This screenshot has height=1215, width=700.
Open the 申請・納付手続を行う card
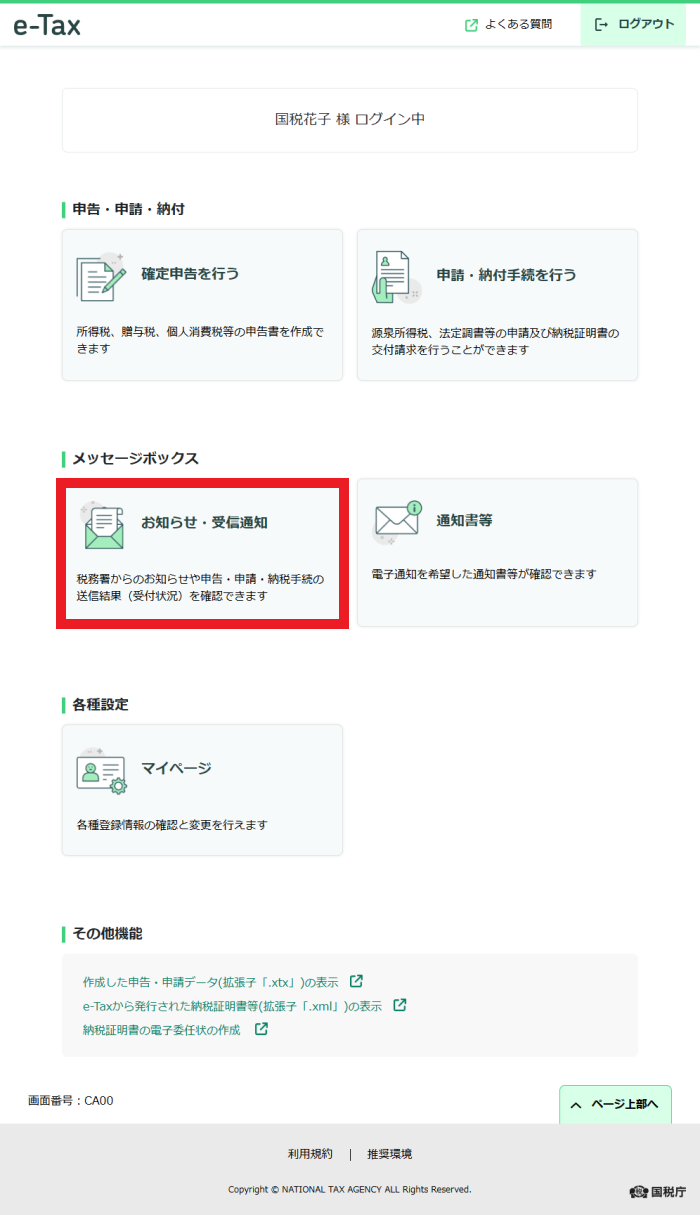(497, 305)
